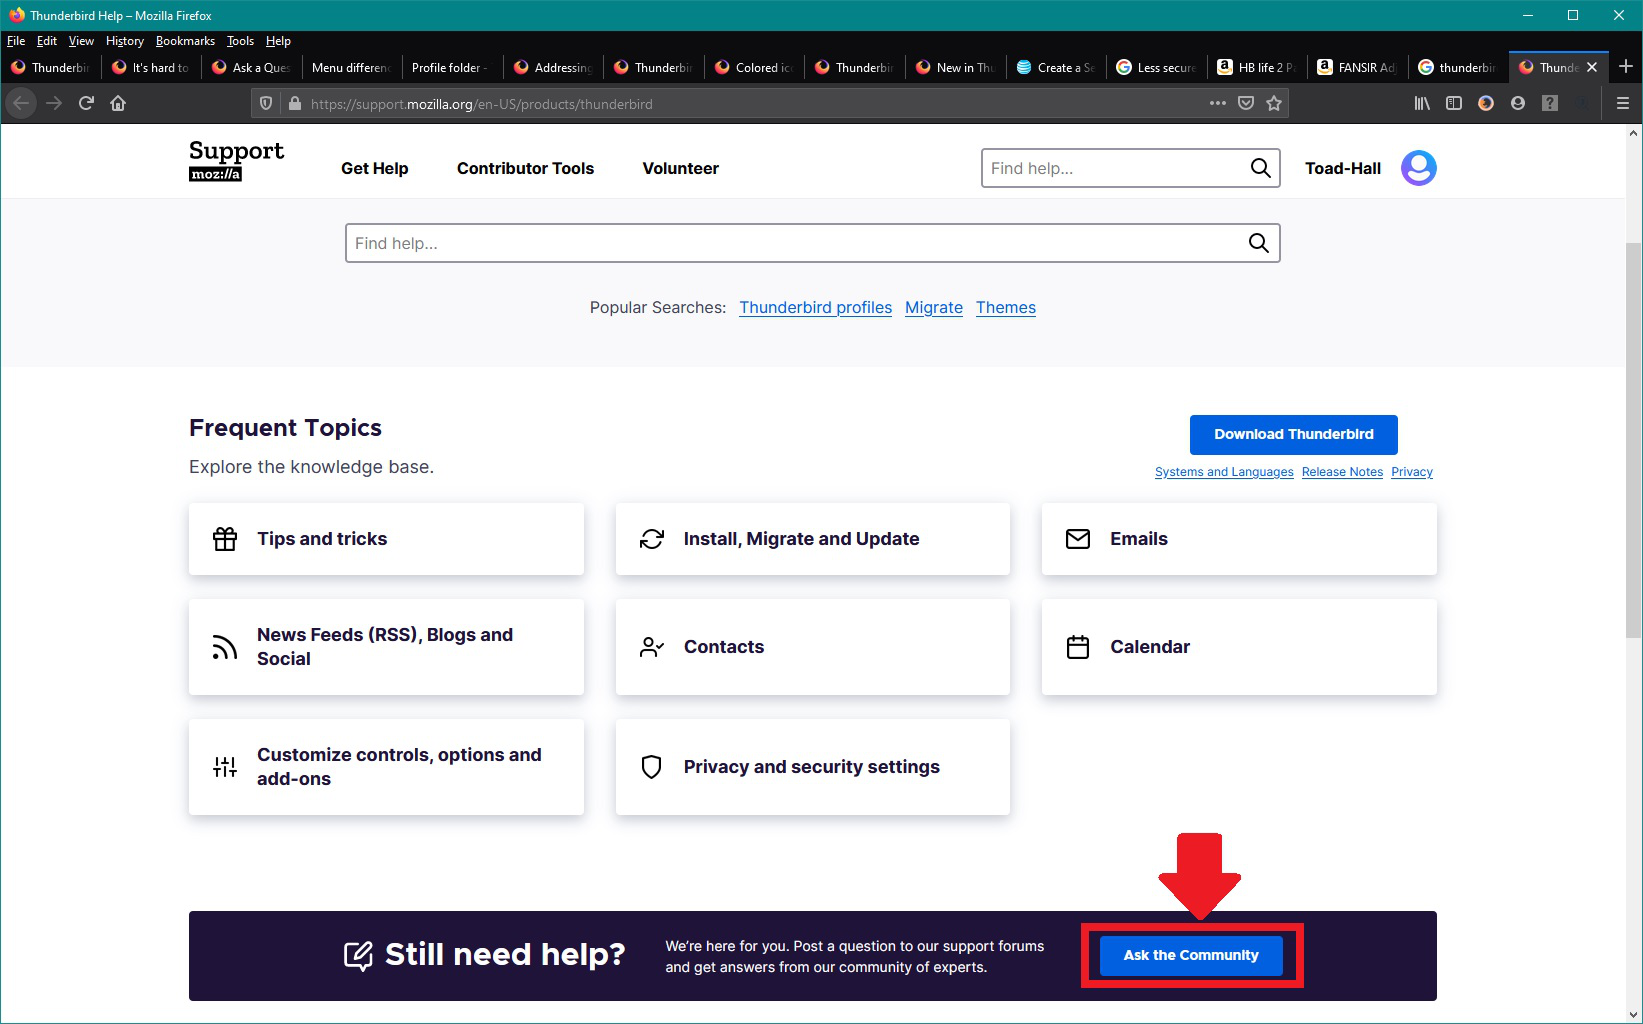The height and width of the screenshot is (1024, 1643).
Task: Open the History menu
Action: point(125,41)
